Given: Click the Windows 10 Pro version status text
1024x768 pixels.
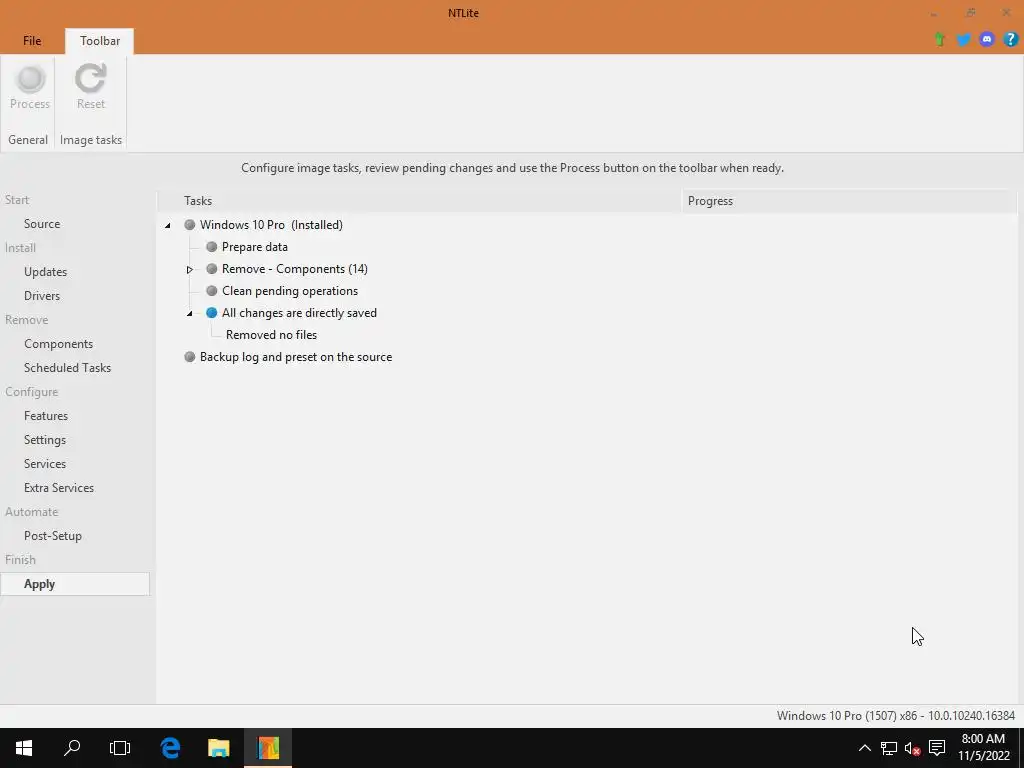Looking at the screenshot, I should click(895, 716).
